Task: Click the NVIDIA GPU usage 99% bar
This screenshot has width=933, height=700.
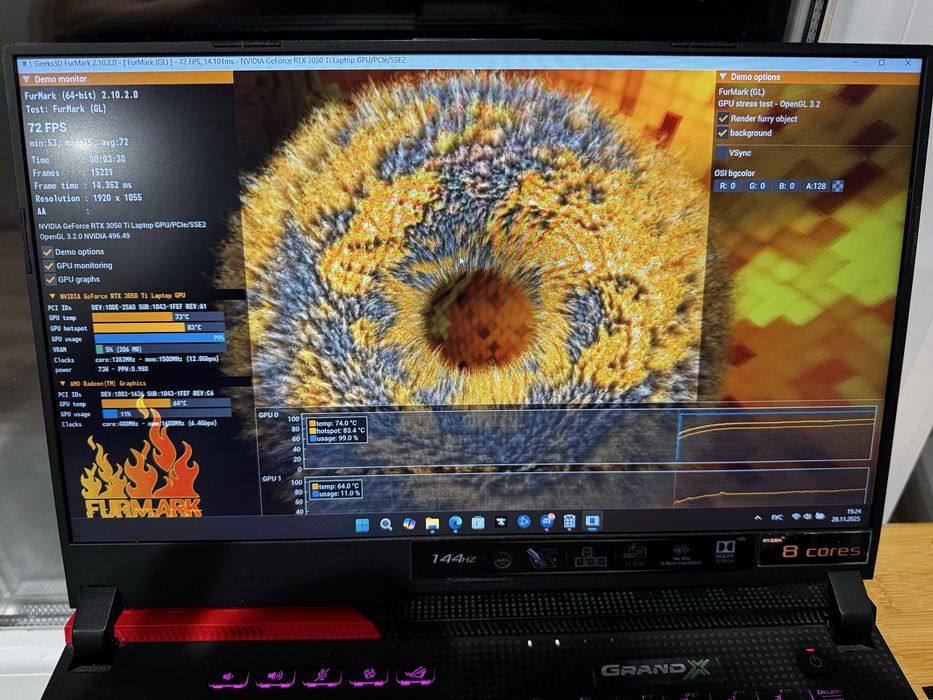Action: 160,338
